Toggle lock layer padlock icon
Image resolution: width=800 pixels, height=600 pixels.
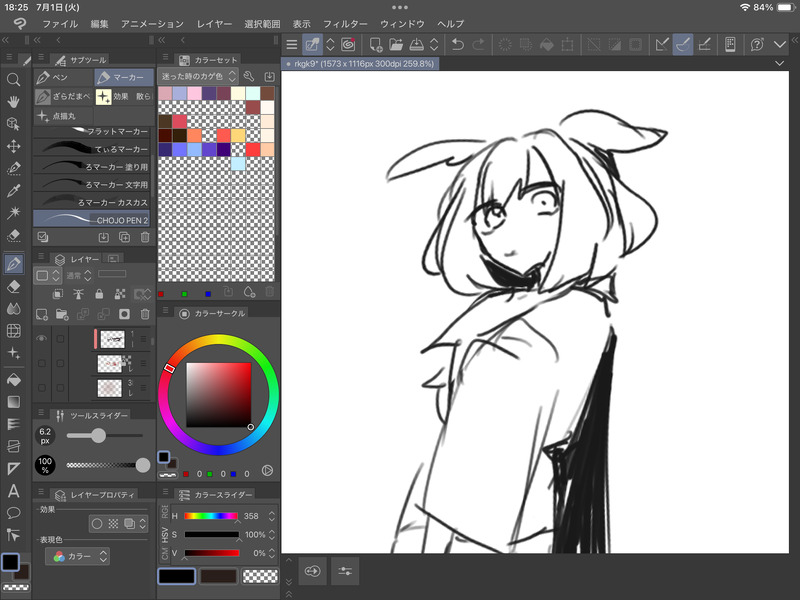[99, 294]
